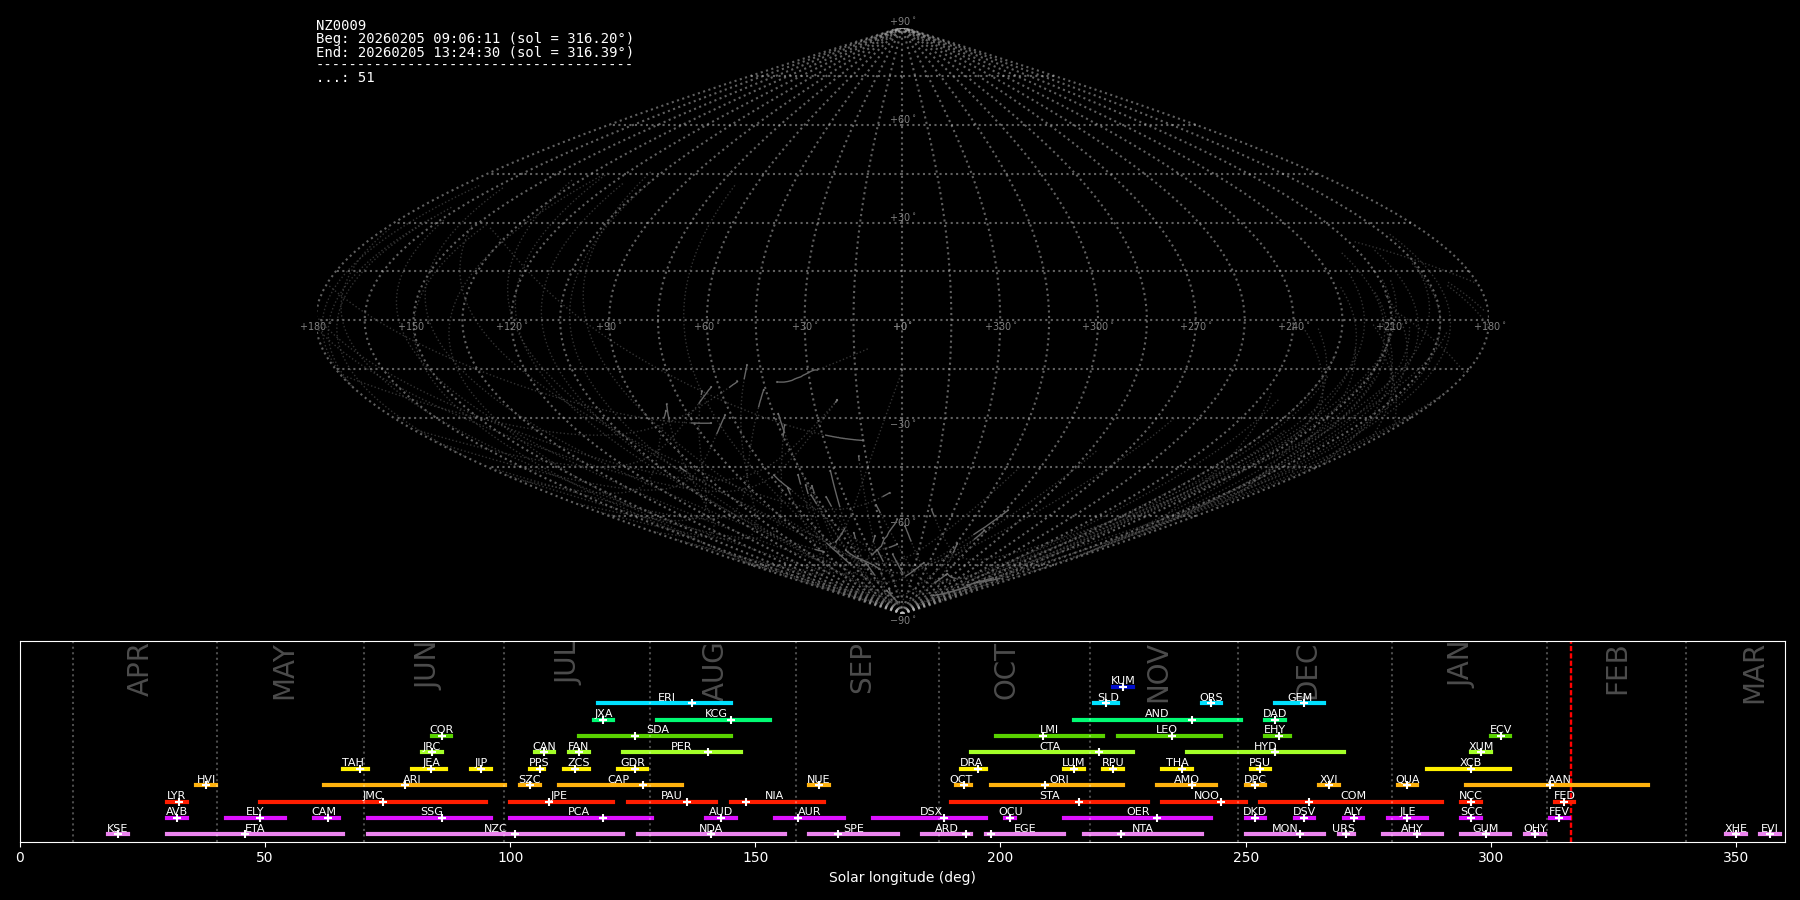Select the AND green activity bar
The height and width of the screenshot is (900, 1800).
[x=1157, y=720]
